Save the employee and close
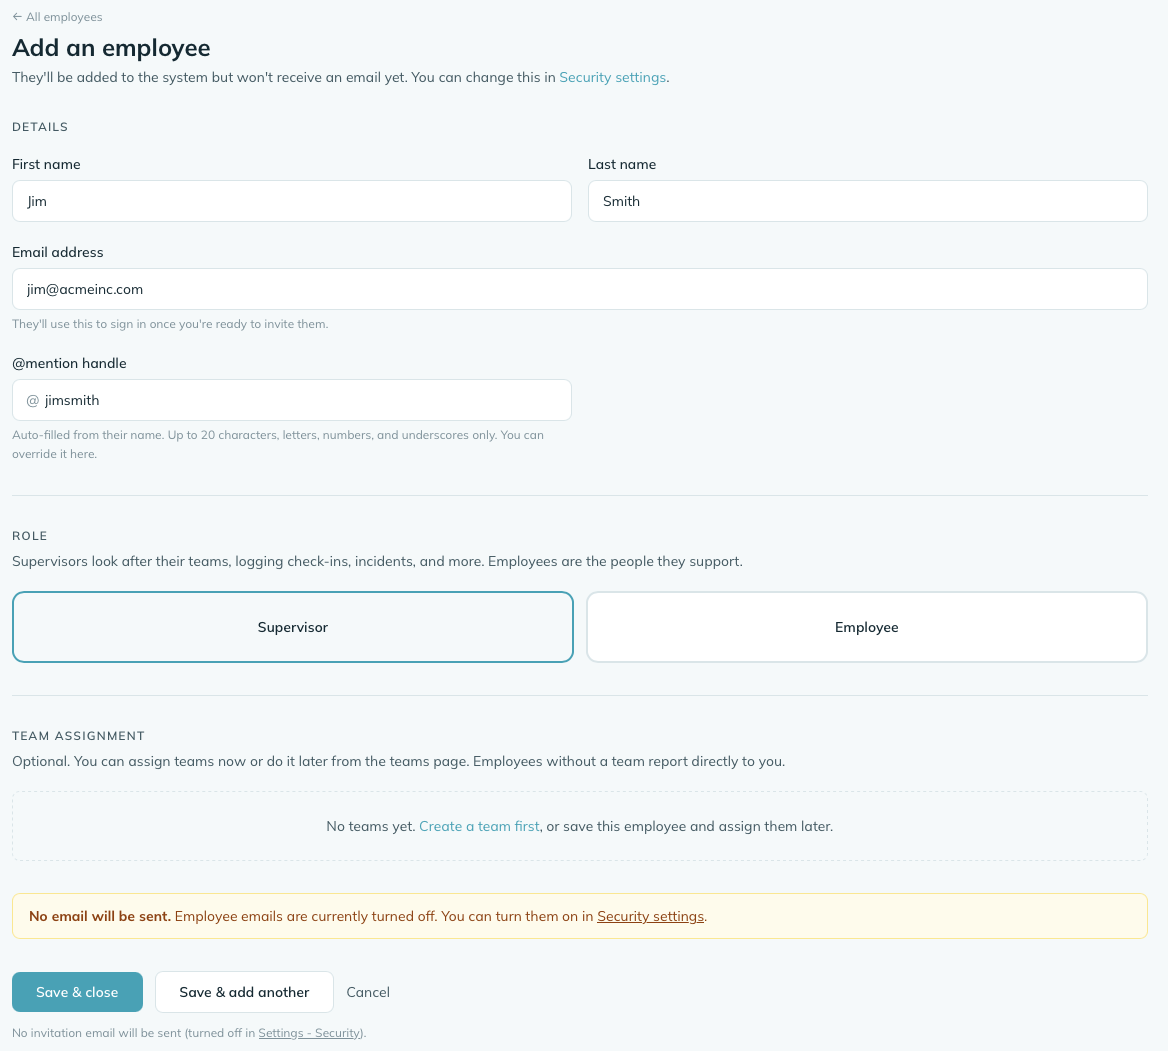Viewport: 1168px width, 1051px height. coord(77,992)
